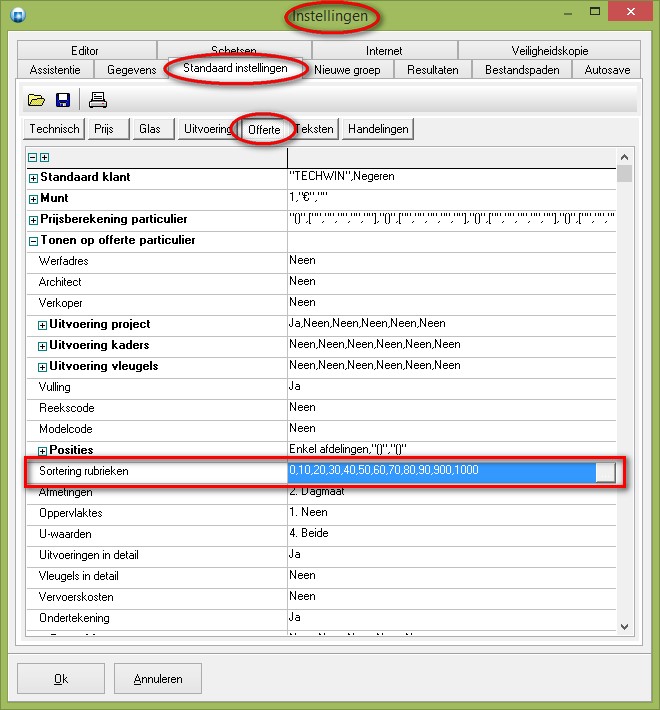Expand the Uitvoering project node
The height and width of the screenshot is (710, 660).
(42, 325)
